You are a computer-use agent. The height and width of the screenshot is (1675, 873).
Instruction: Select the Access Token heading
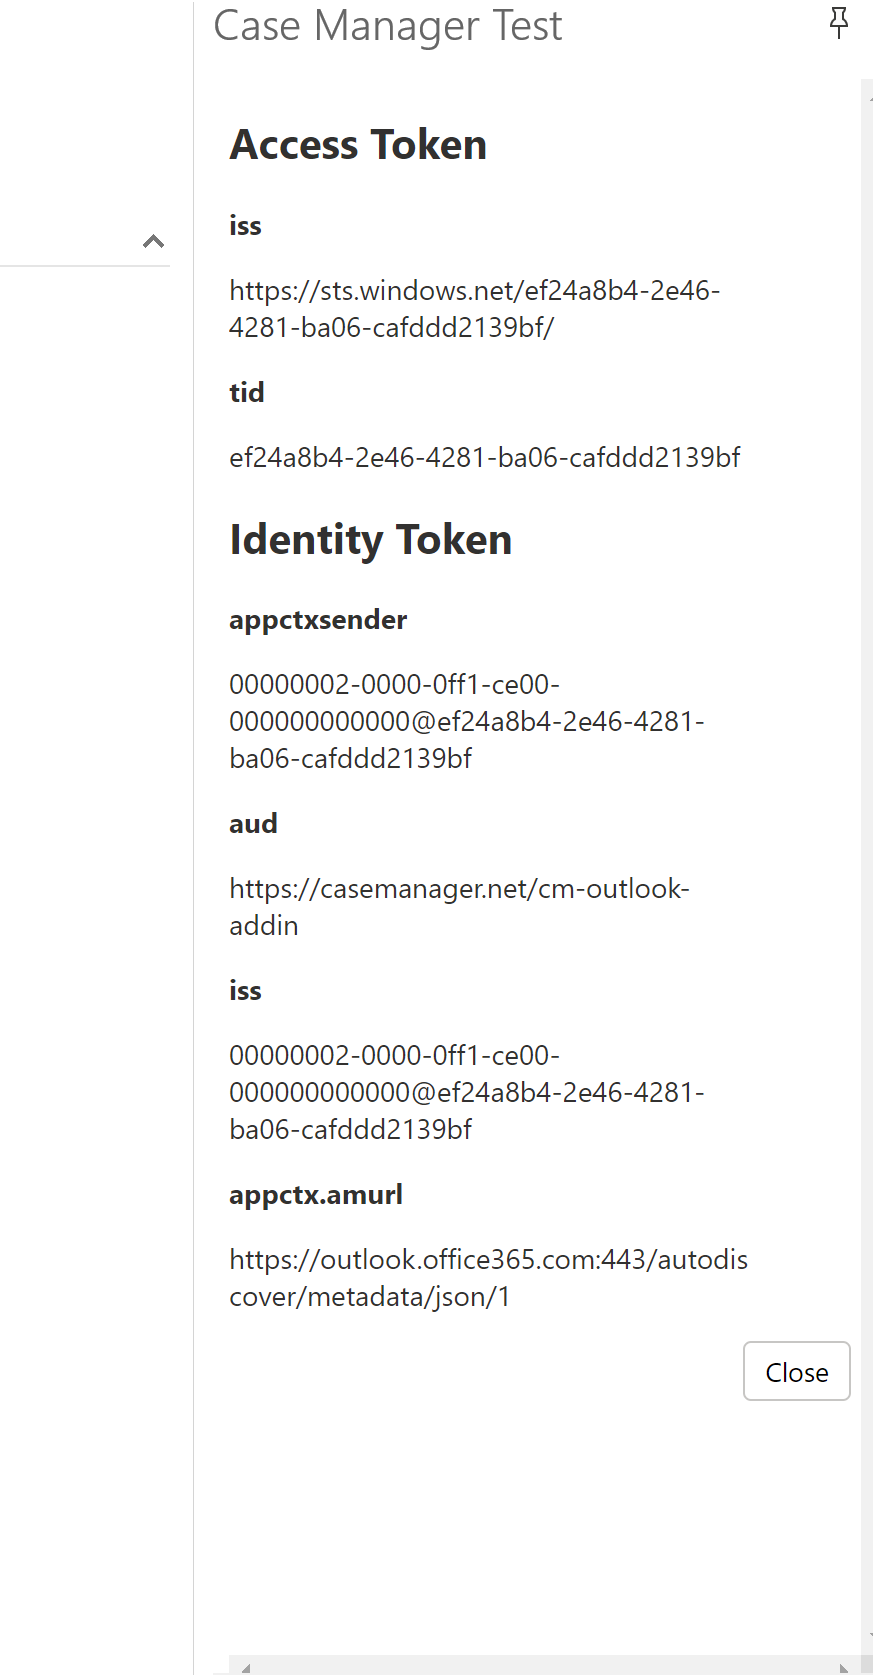coord(358,145)
